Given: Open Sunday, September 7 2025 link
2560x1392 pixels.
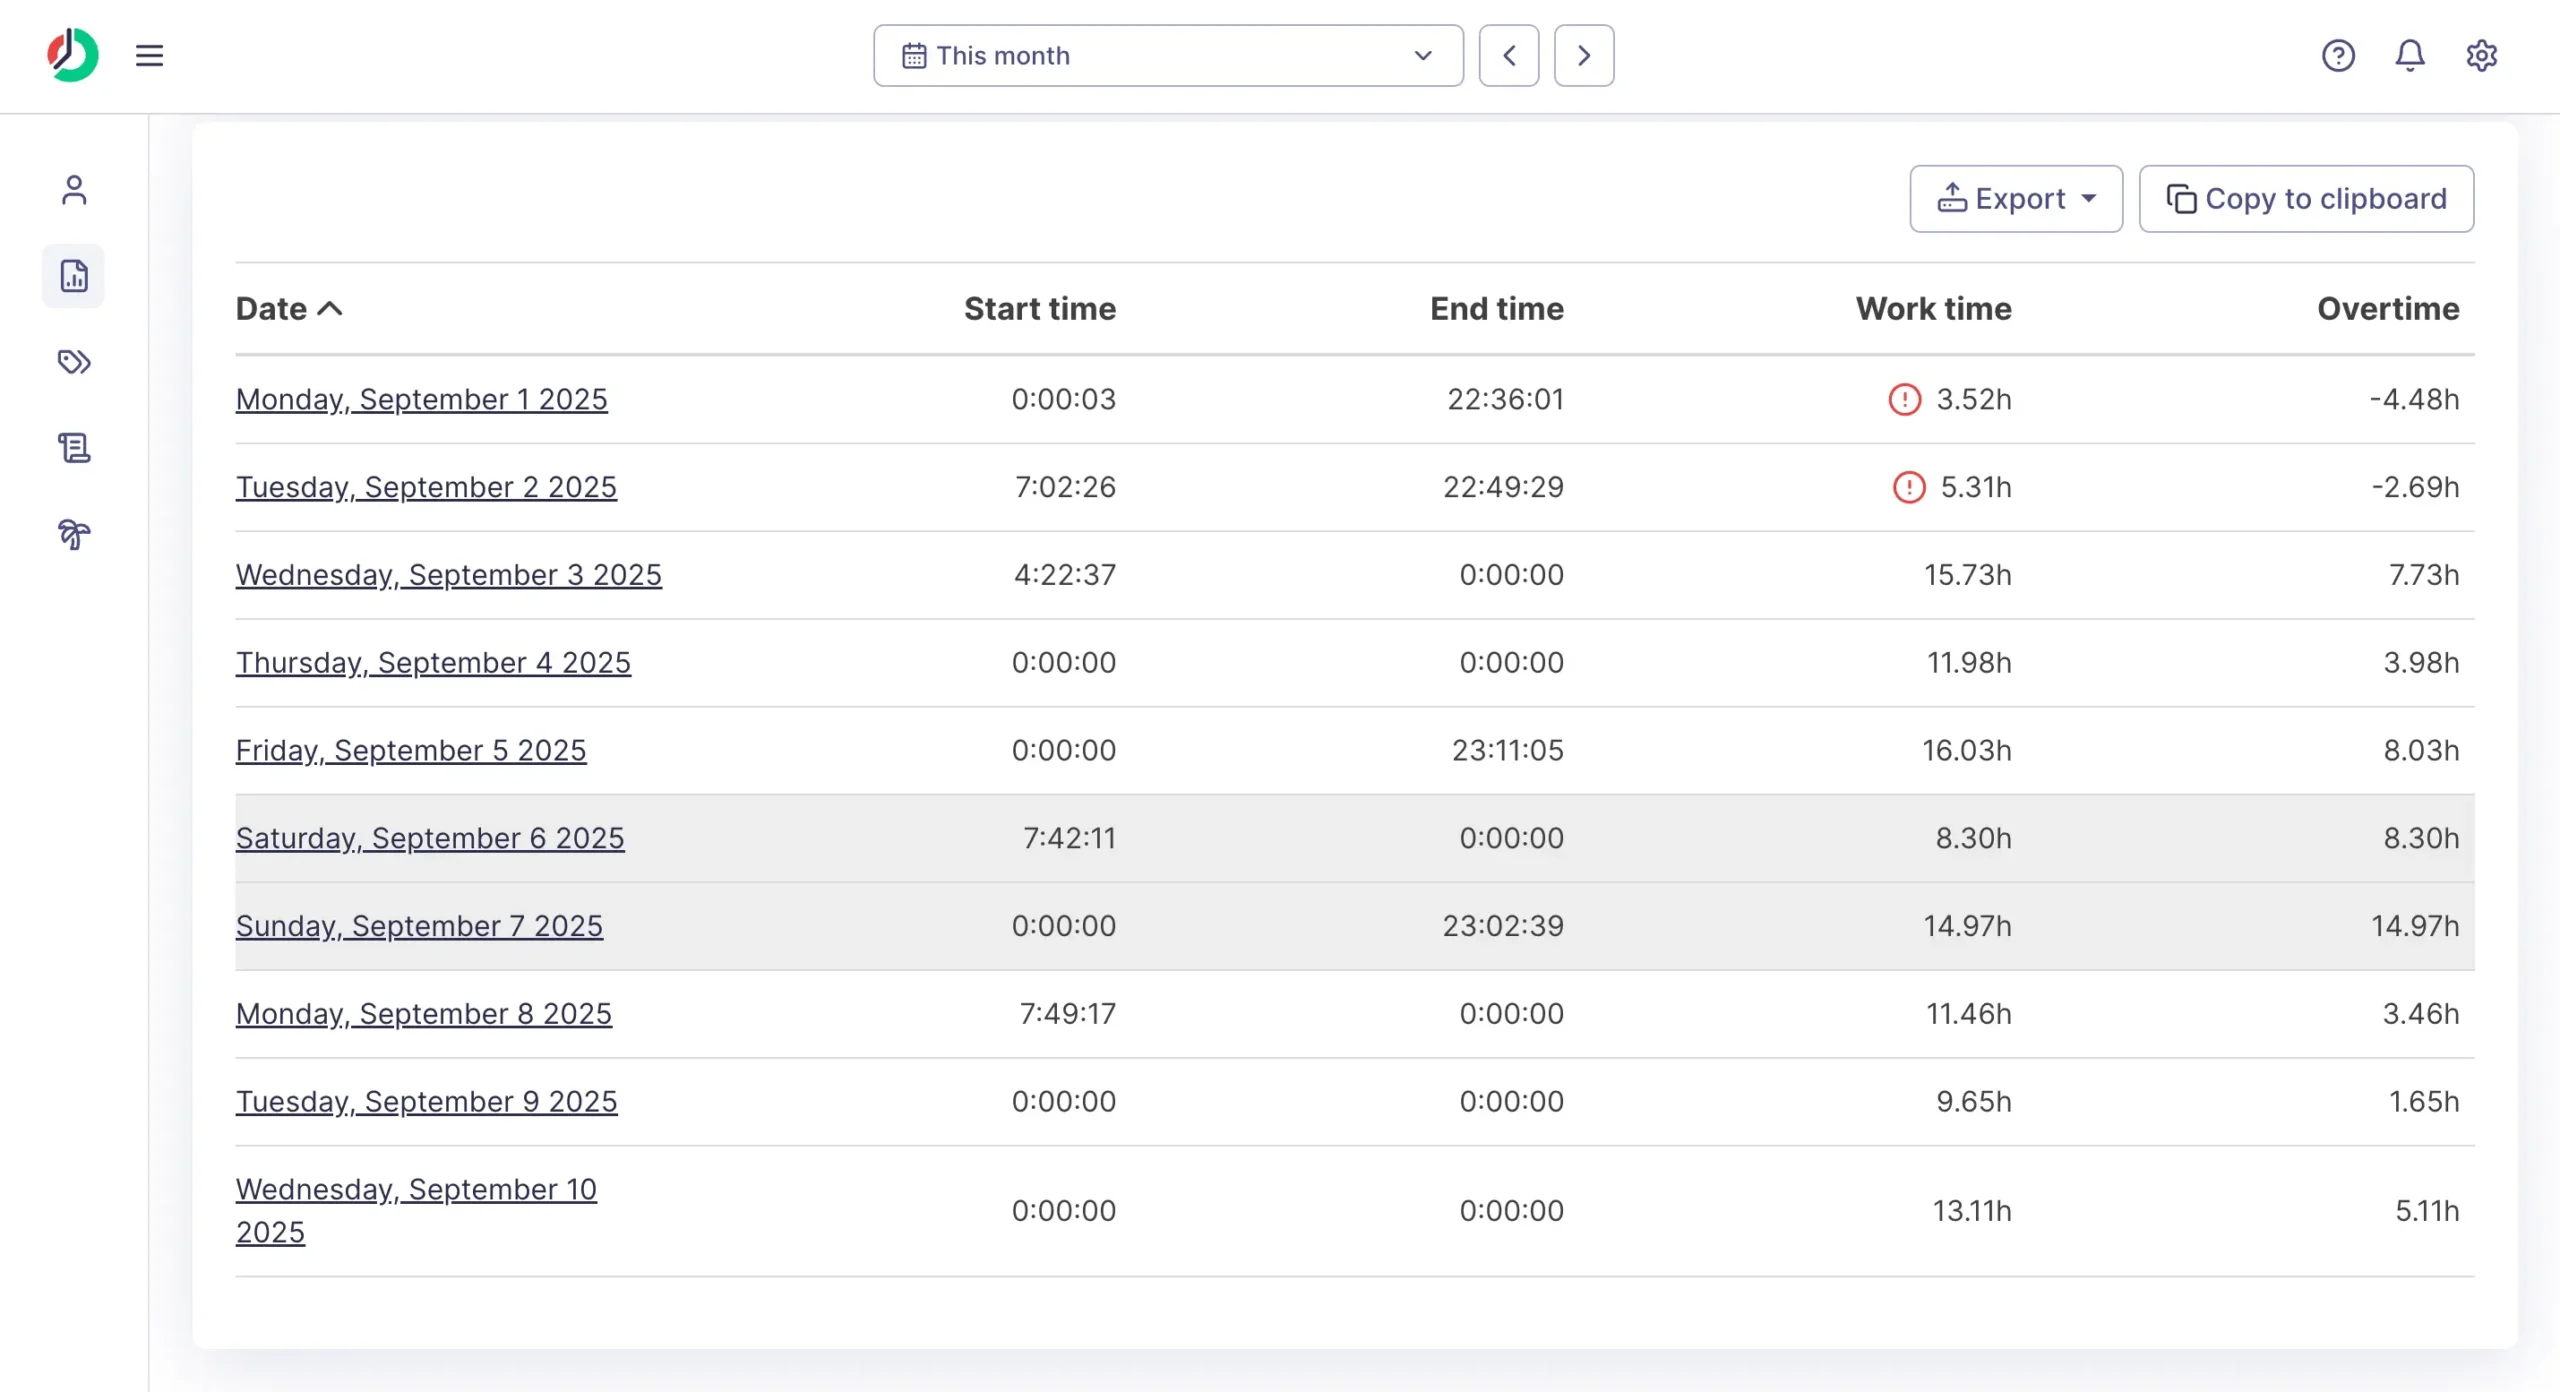Looking at the screenshot, I should (419, 926).
